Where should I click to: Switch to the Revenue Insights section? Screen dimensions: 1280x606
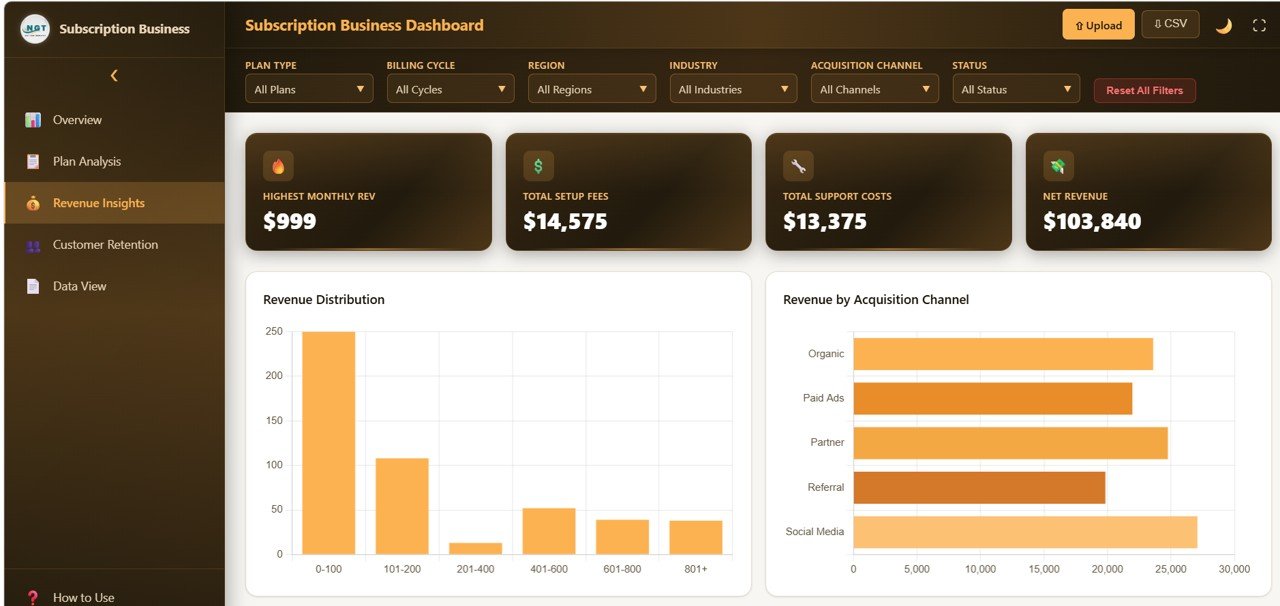[x=100, y=203]
